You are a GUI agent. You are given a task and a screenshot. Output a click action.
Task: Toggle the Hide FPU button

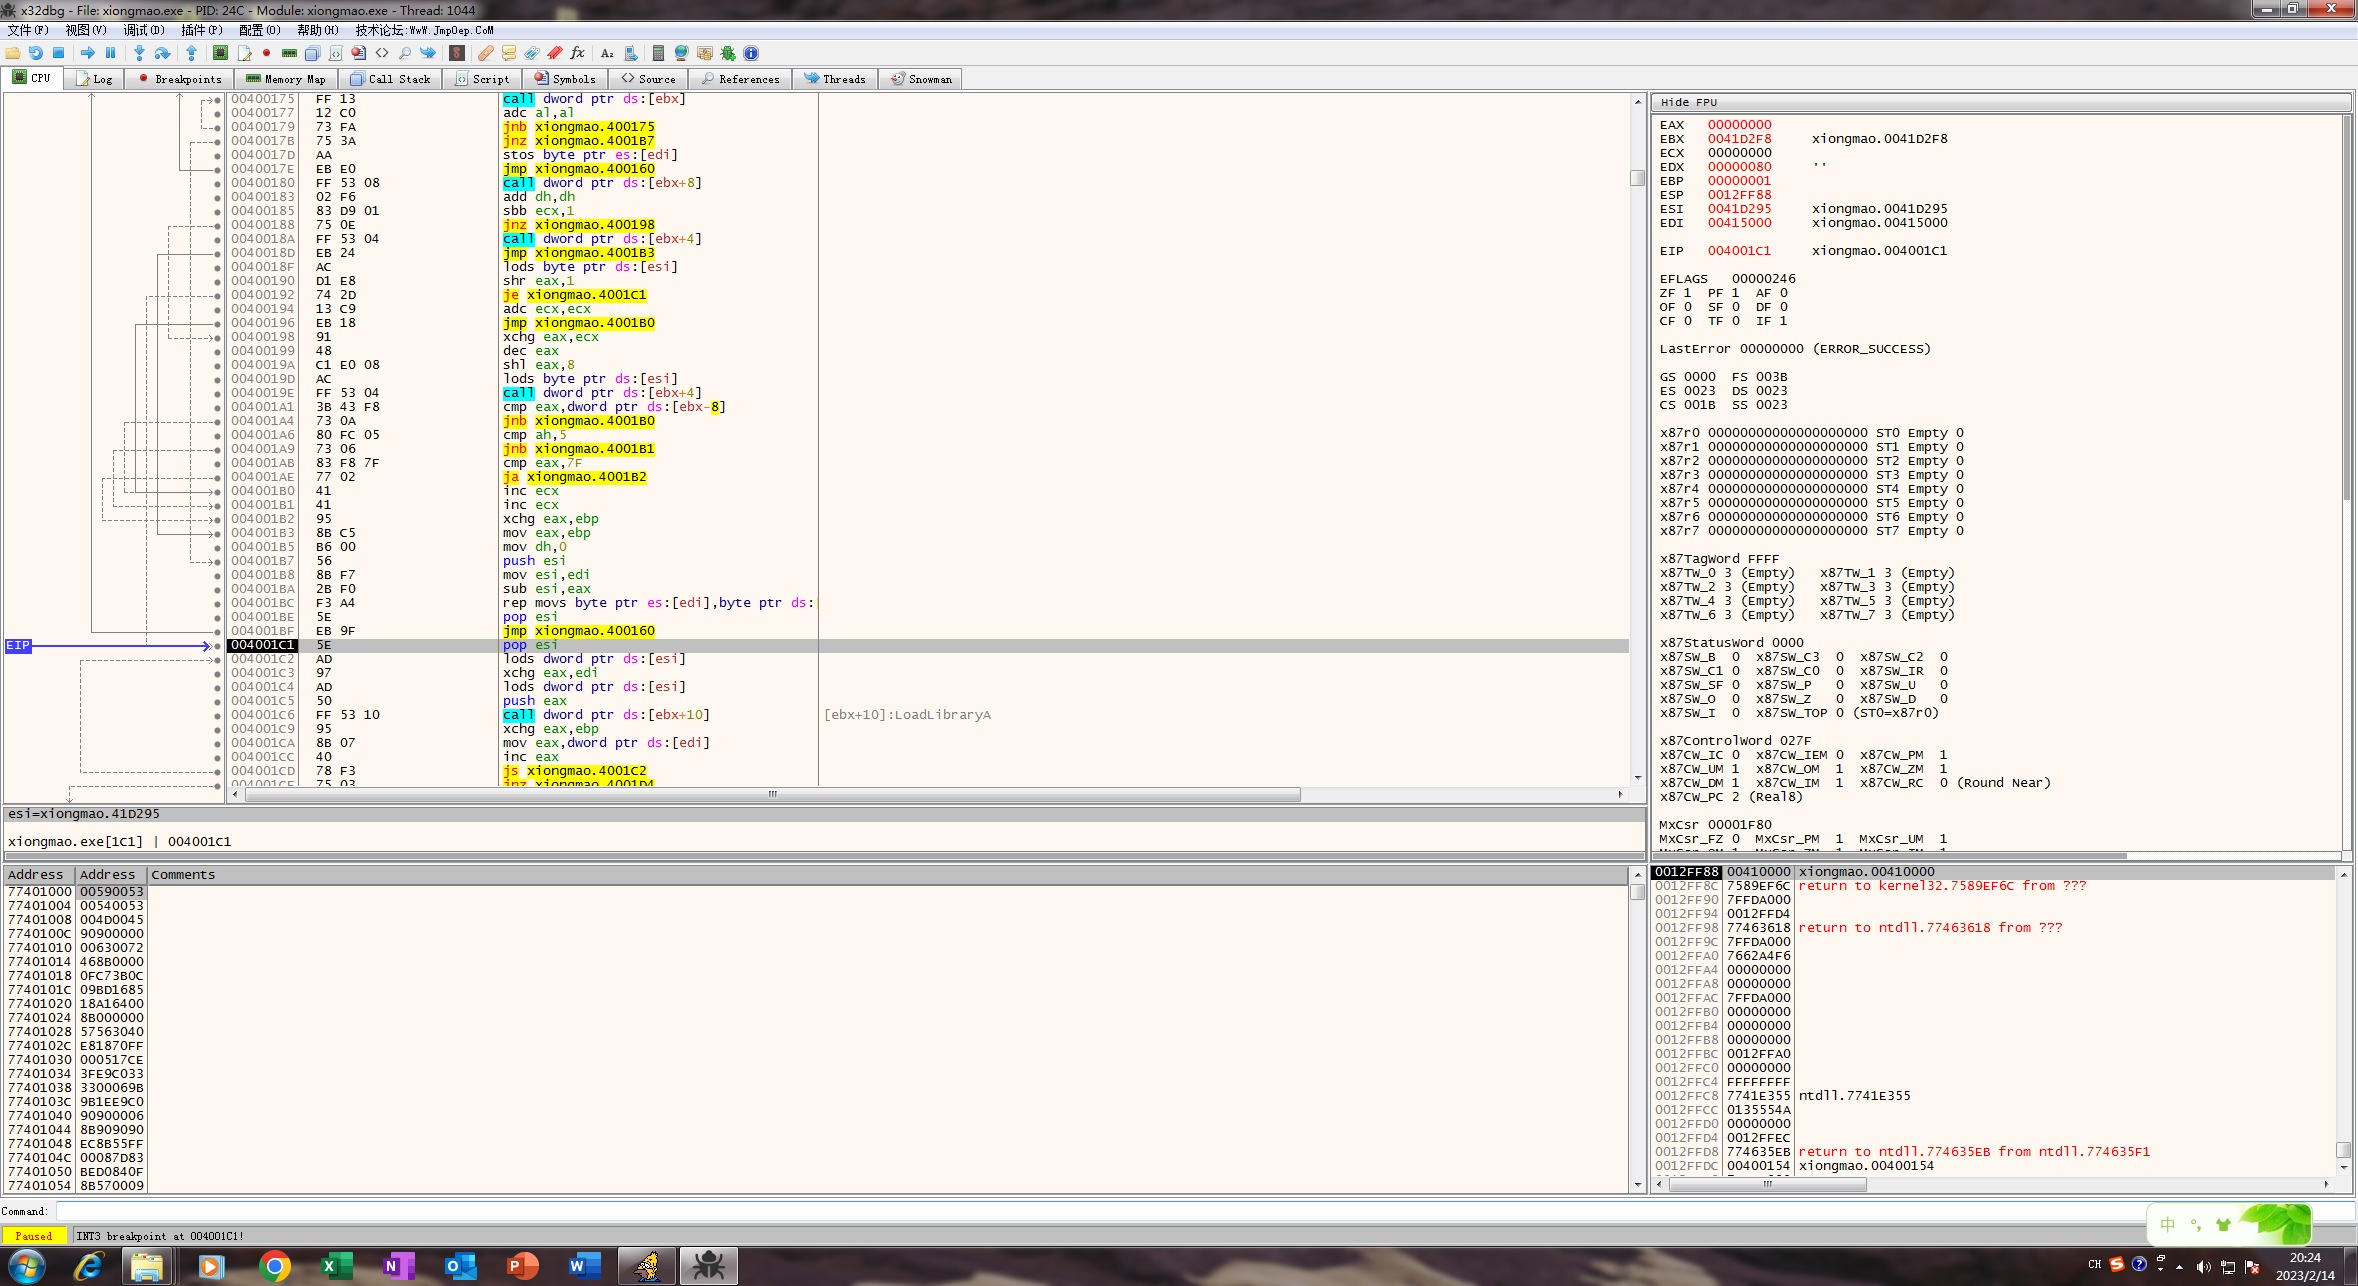click(1688, 102)
